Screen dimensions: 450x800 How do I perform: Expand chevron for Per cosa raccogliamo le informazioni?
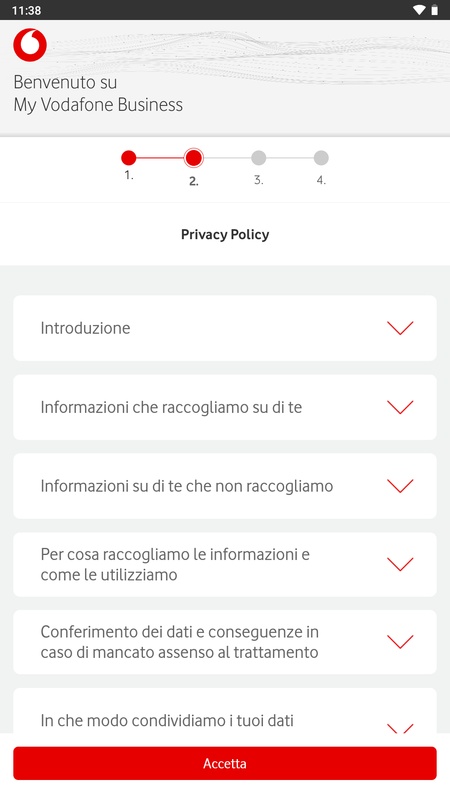point(400,564)
